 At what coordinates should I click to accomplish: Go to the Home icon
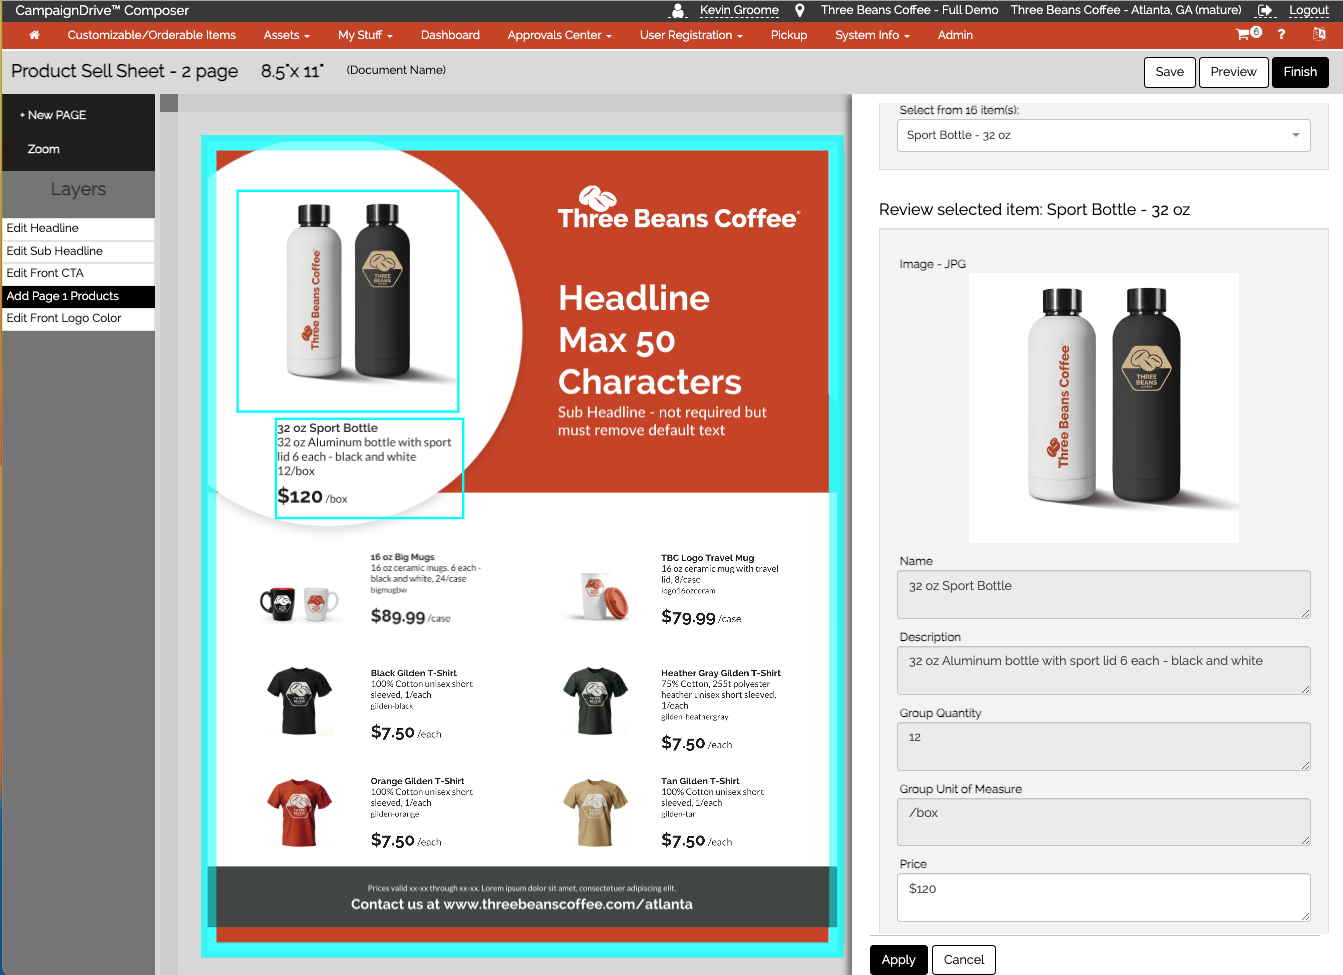point(34,35)
